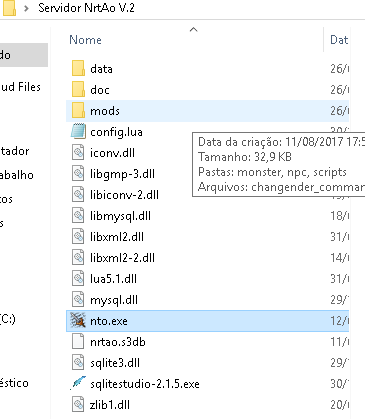This screenshot has height=419, width=365.
Task: Select the (C:) drive in navigation pane
Action: tap(7, 319)
